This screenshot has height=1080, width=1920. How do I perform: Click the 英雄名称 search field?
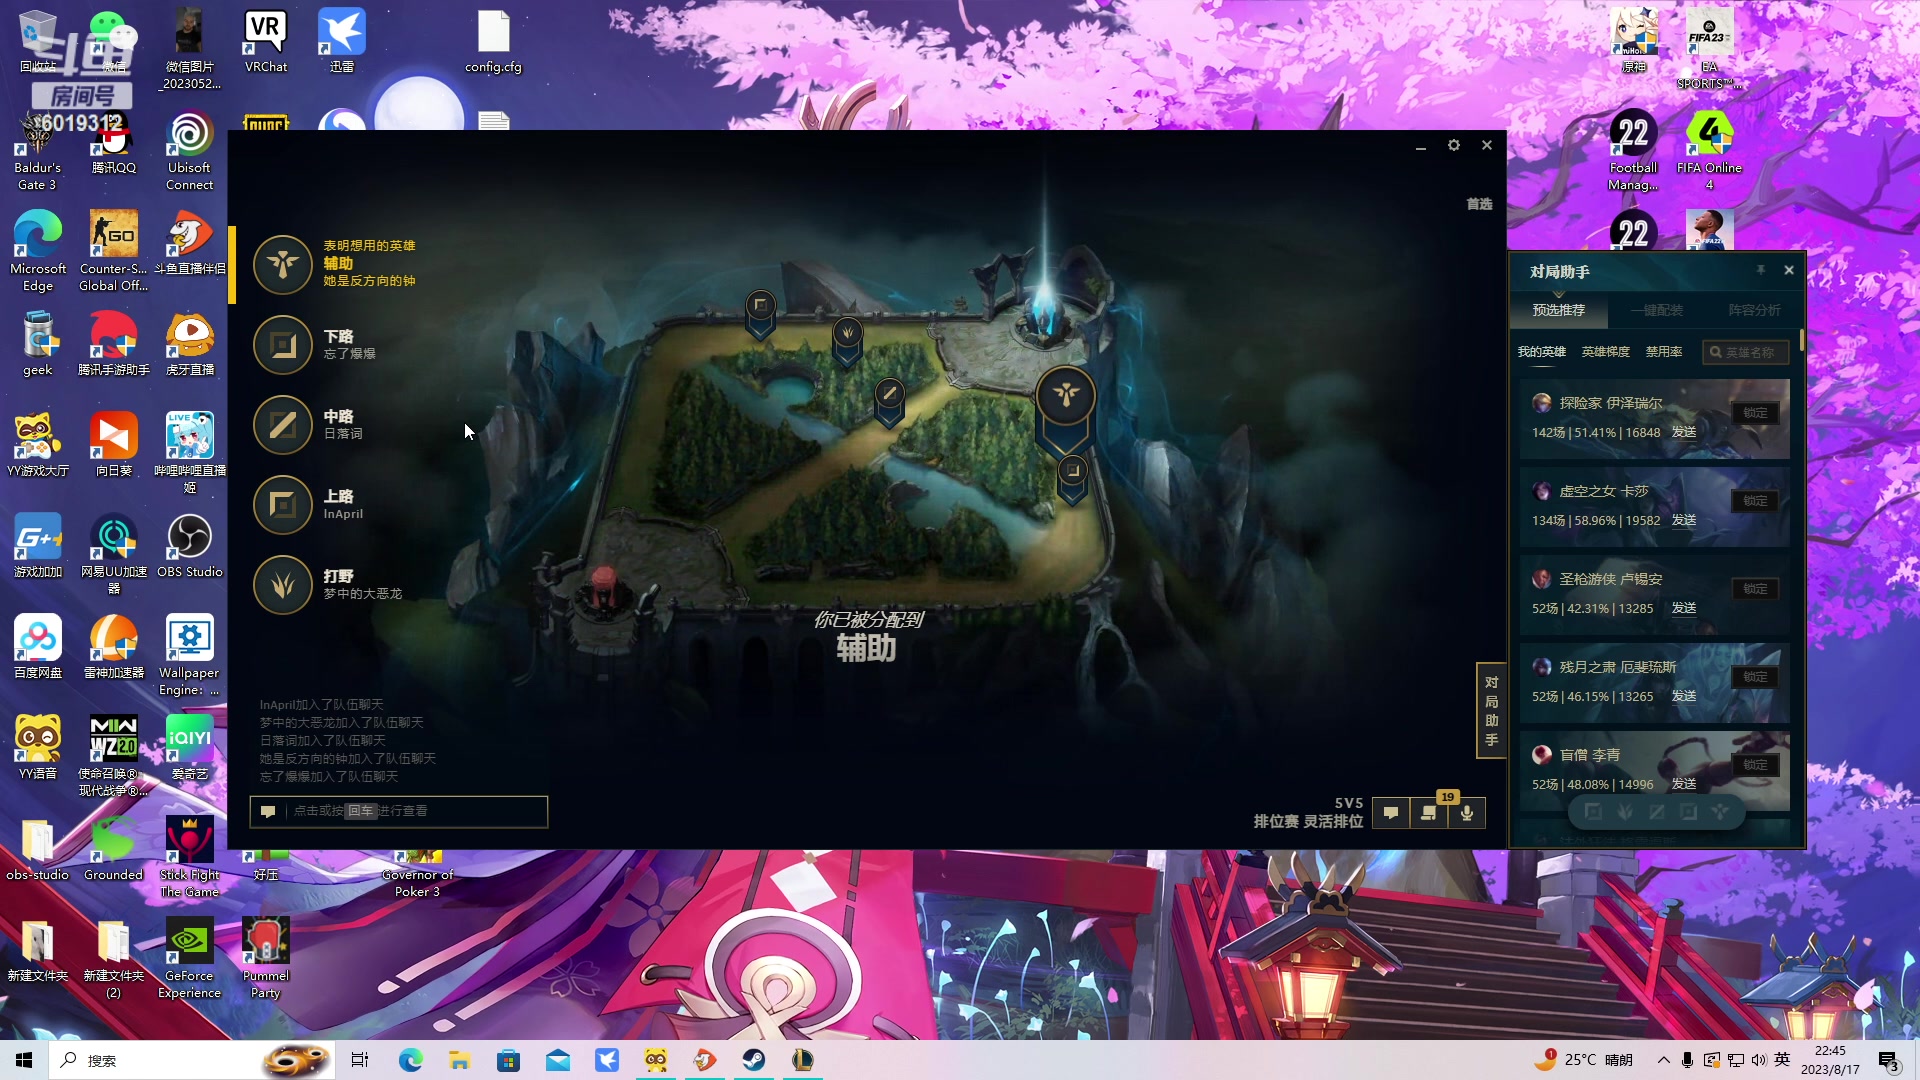1746,352
